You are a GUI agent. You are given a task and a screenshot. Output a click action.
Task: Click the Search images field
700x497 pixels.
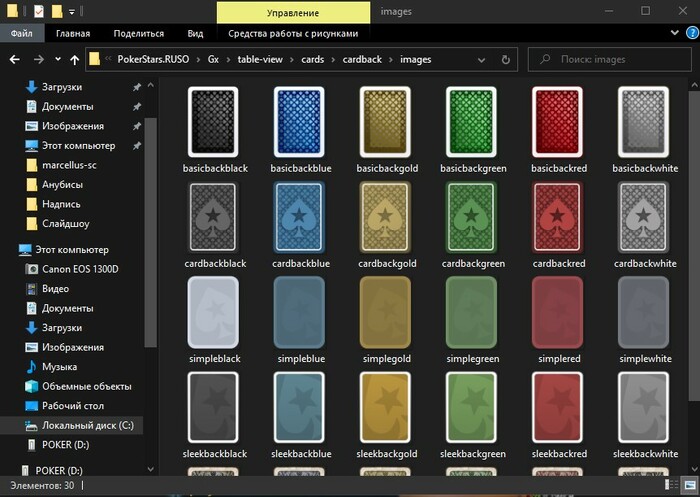(610, 59)
